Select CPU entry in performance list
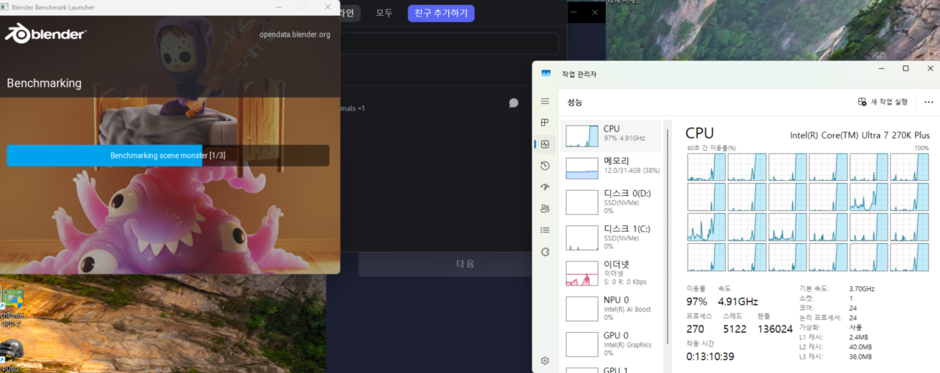Screen dimensions: 940x373 (x=611, y=136)
